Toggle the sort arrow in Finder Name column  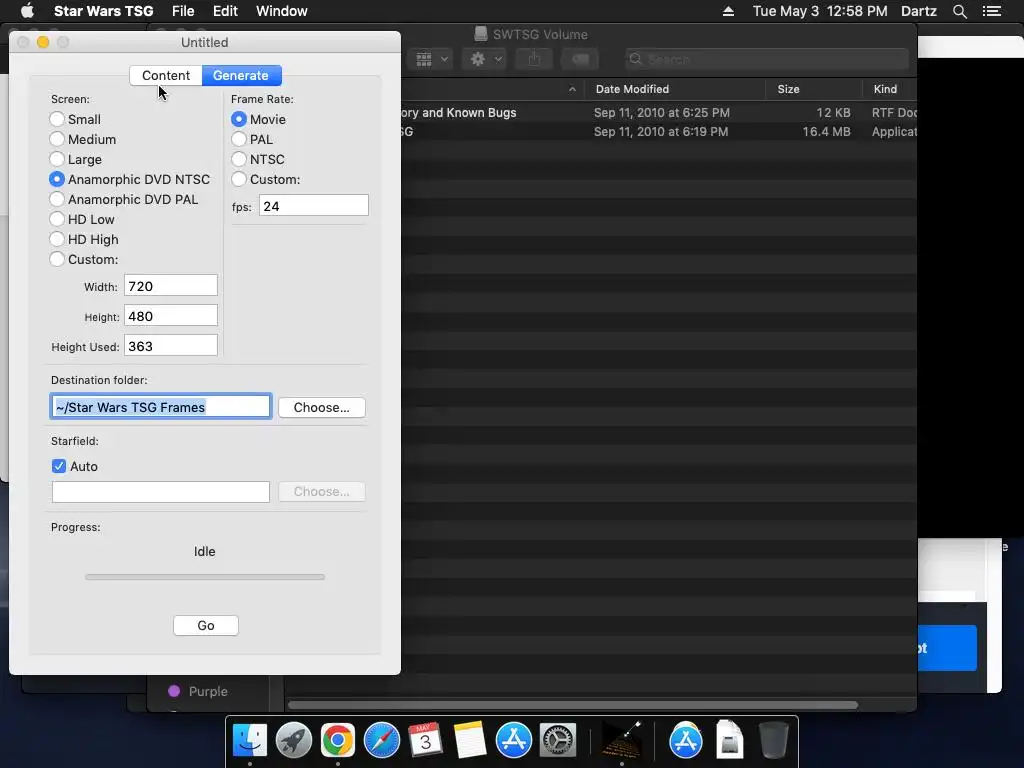(572, 89)
